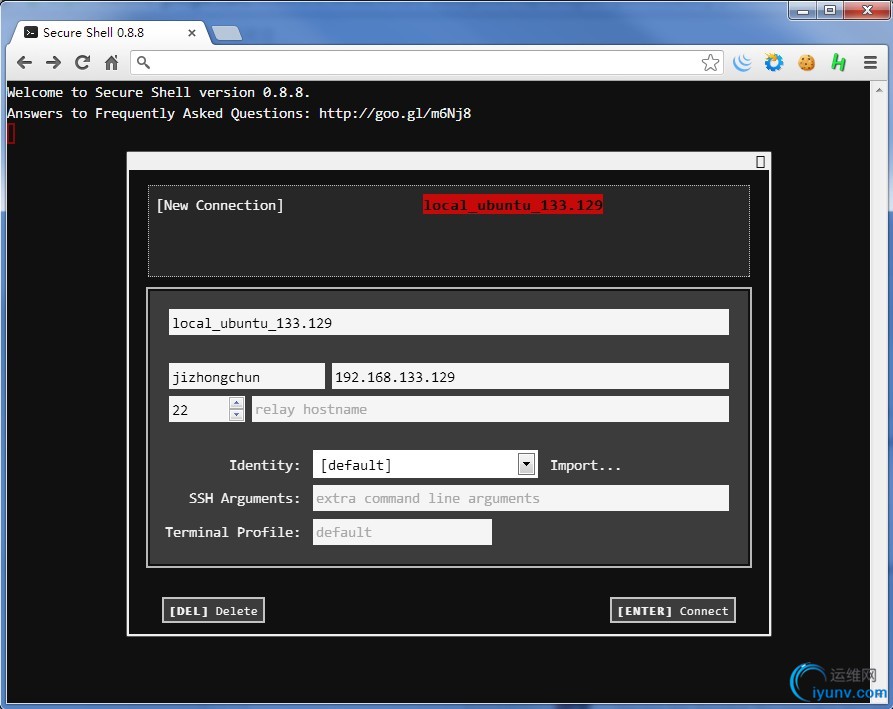Click the Terminal Profile input field

402,532
